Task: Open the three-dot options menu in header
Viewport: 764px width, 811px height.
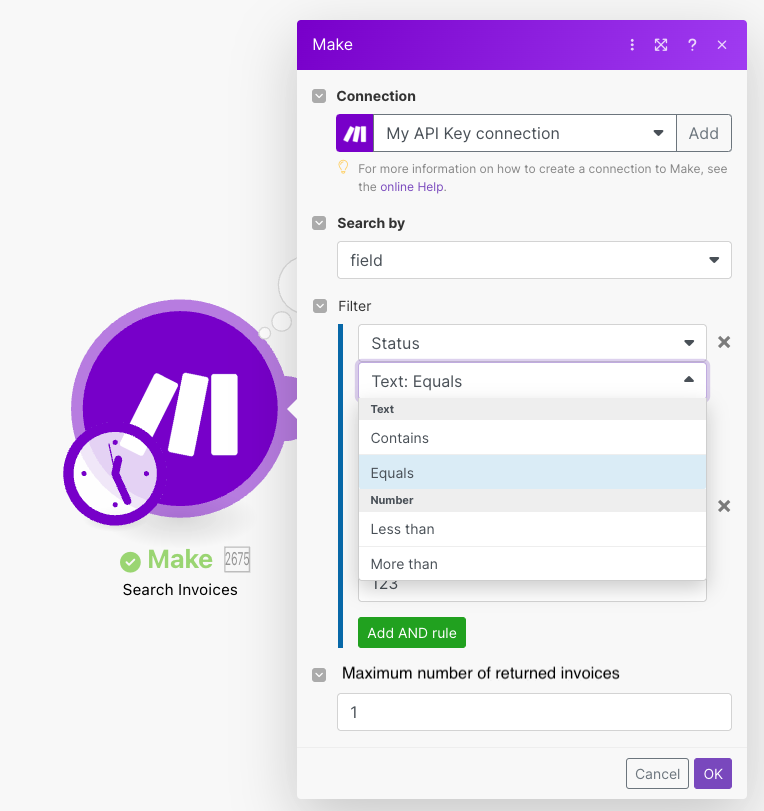Action: pyautogui.click(x=632, y=45)
